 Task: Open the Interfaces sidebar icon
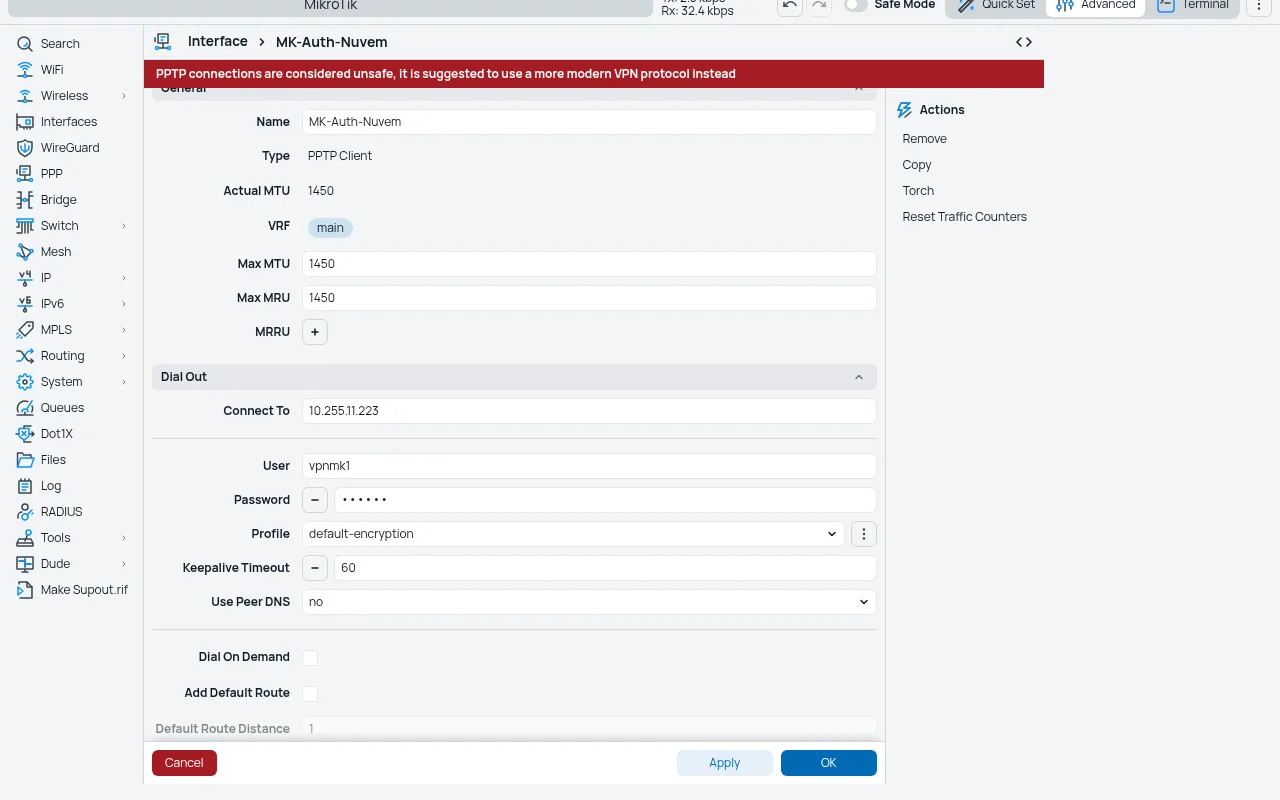pyautogui.click(x=25, y=122)
